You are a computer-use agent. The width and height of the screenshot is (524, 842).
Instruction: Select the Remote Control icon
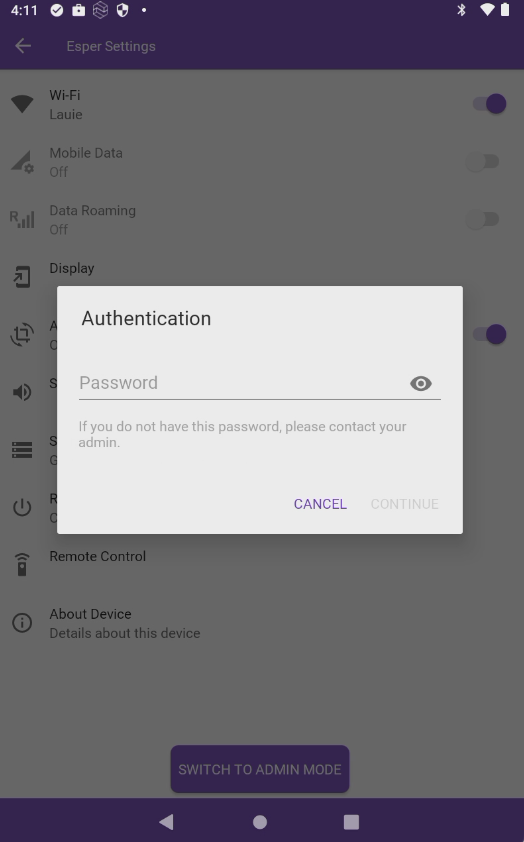tap(22, 564)
